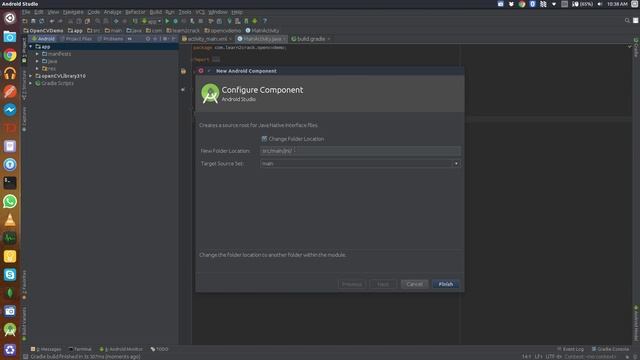The height and width of the screenshot is (360, 640).
Task: Select the Gradle Scripts label
Action: coord(57,83)
